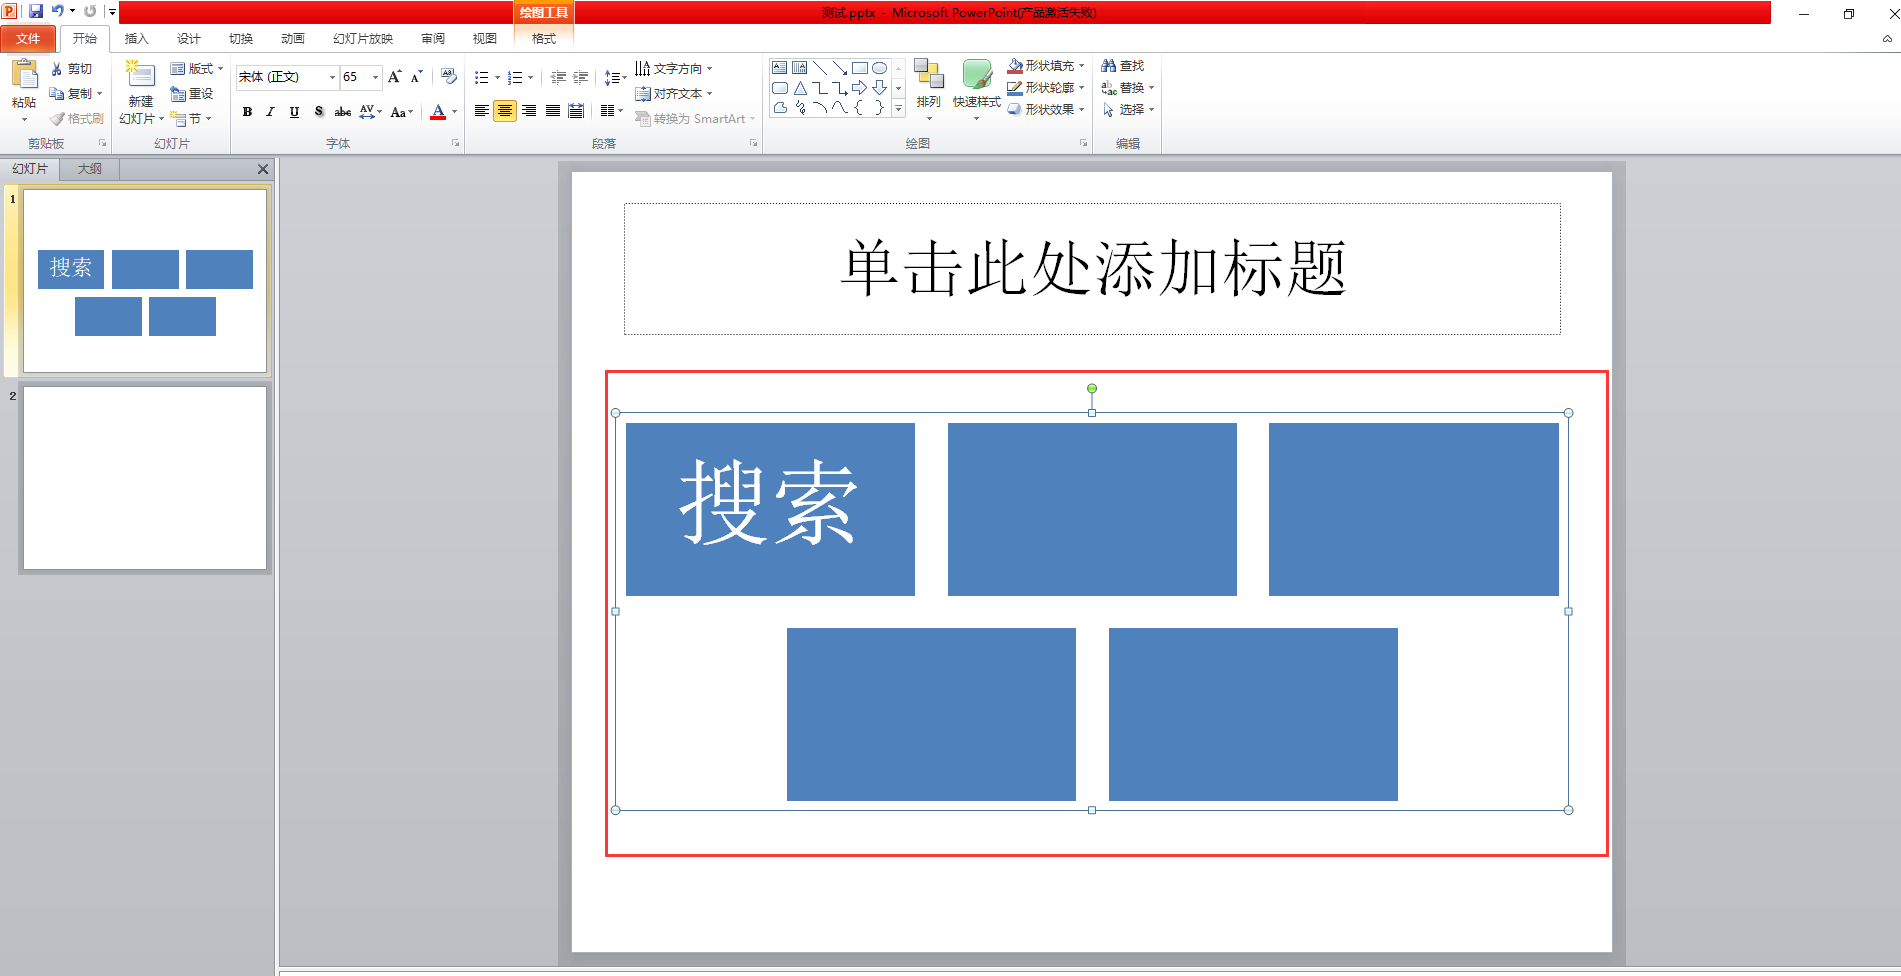
Task: Toggle Italic formatting
Action: [x=270, y=112]
